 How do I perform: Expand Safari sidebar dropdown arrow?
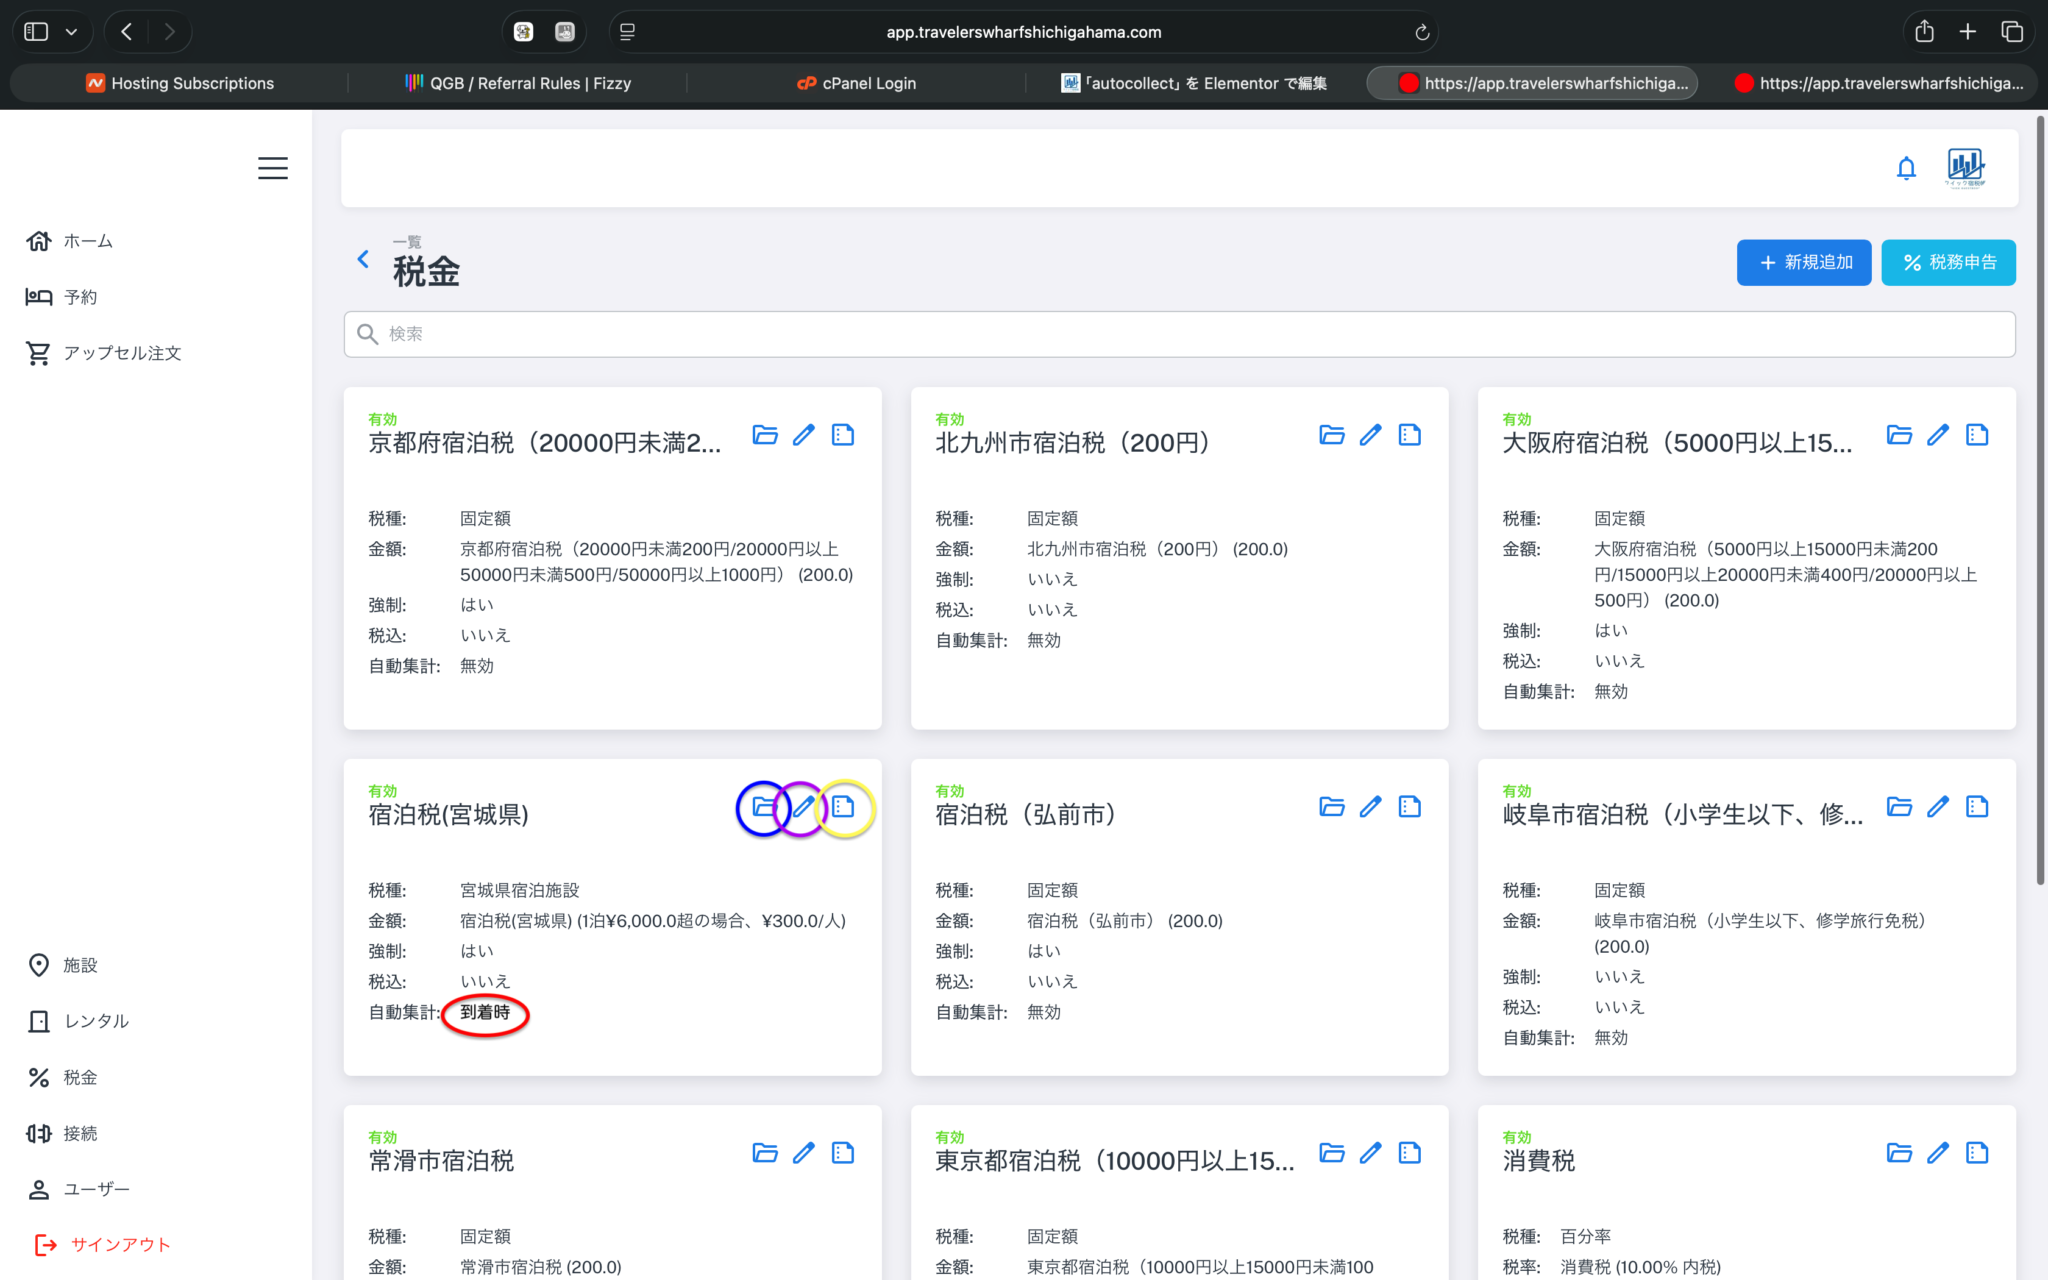click(71, 32)
